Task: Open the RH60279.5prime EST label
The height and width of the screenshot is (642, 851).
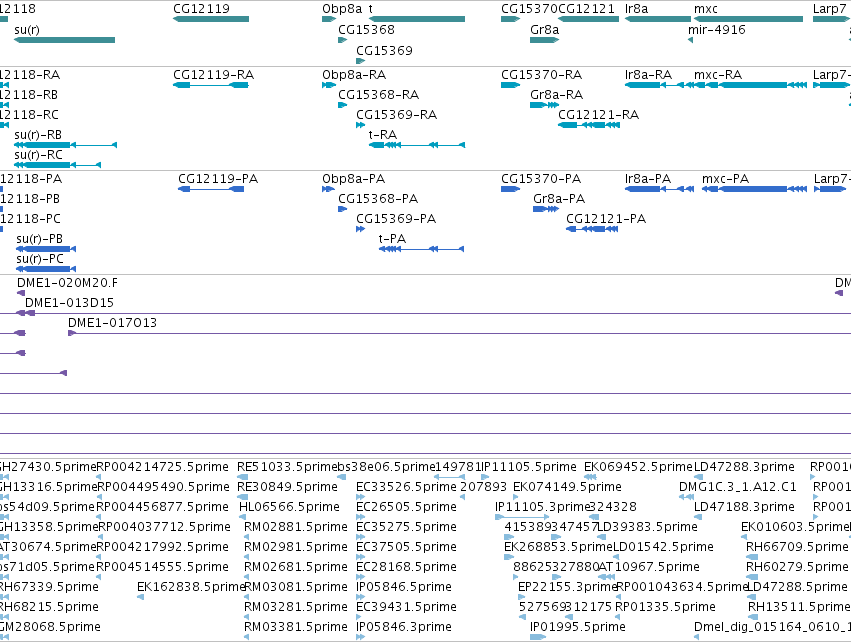Action: coord(797,568)
